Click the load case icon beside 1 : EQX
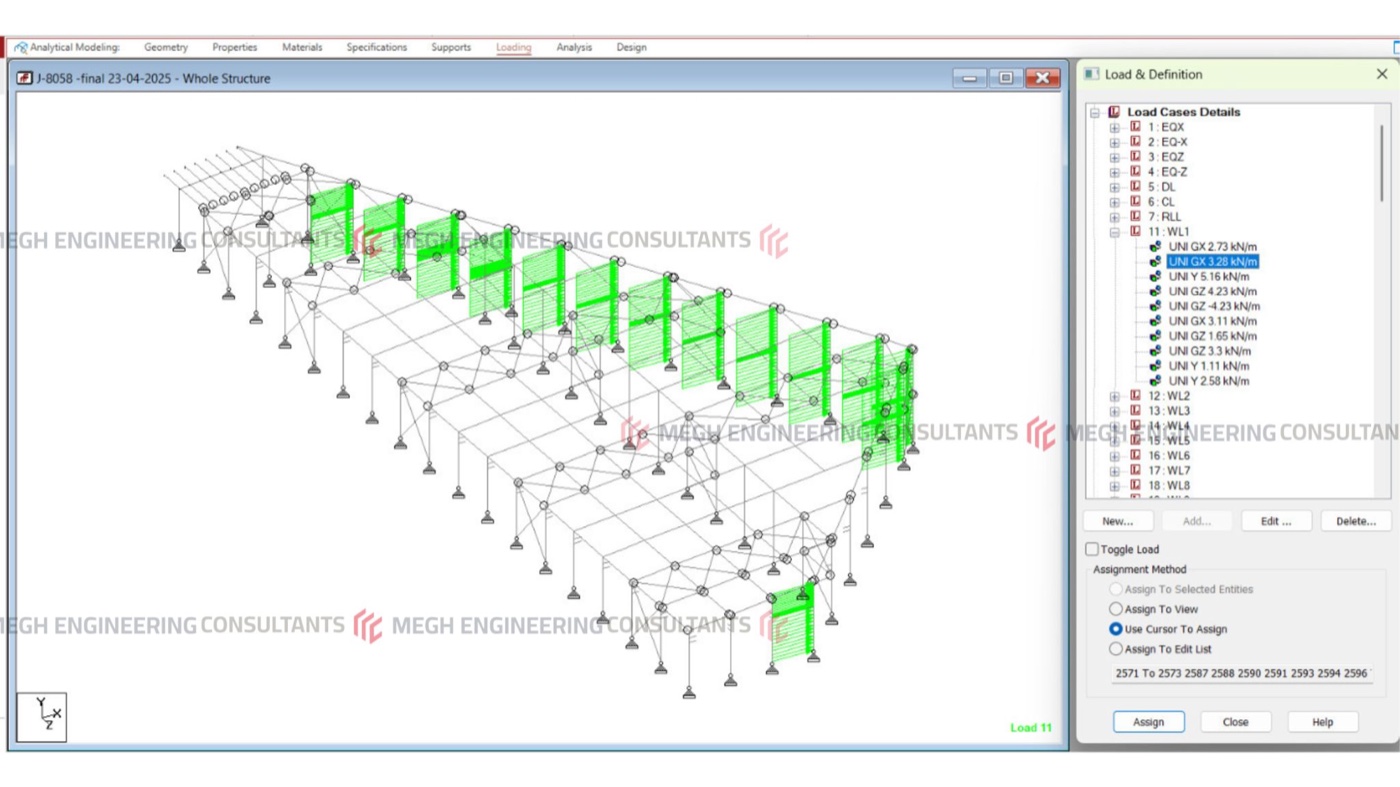 [1135, 127]
